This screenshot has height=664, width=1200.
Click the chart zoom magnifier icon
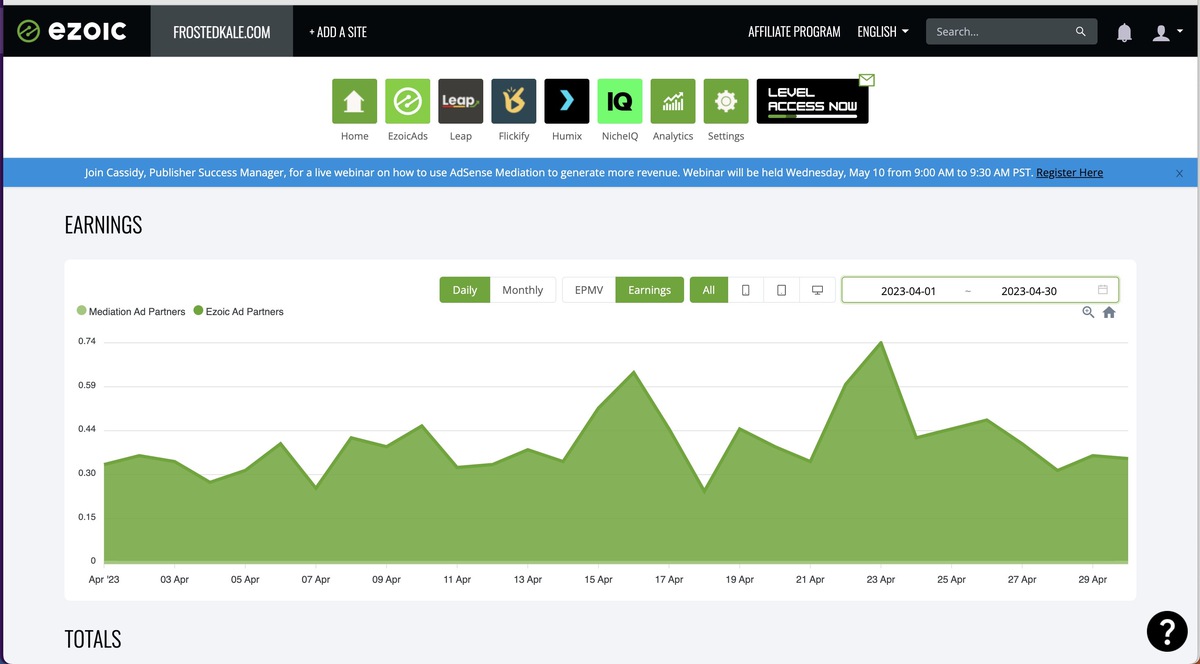pos(1088,312)
